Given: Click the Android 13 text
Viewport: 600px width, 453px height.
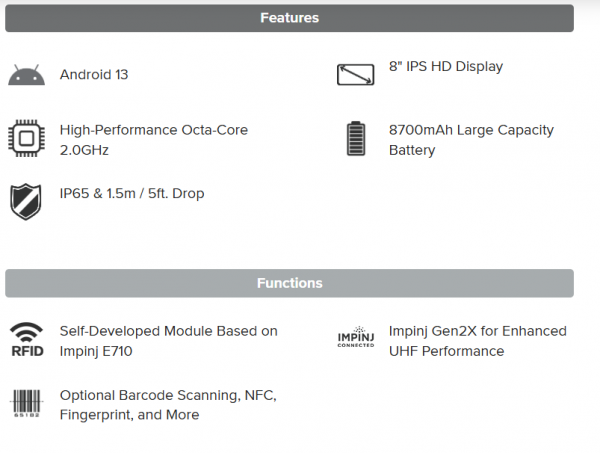Looking at the screenshot, I should [x=94, y=74].
